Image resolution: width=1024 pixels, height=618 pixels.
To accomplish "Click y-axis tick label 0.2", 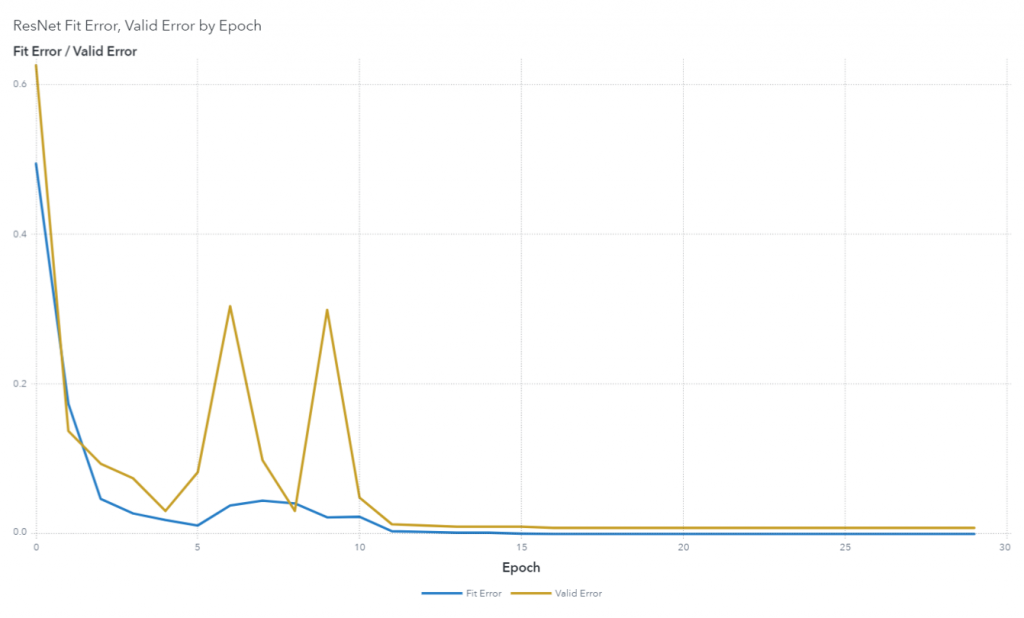I will point(20,383).
